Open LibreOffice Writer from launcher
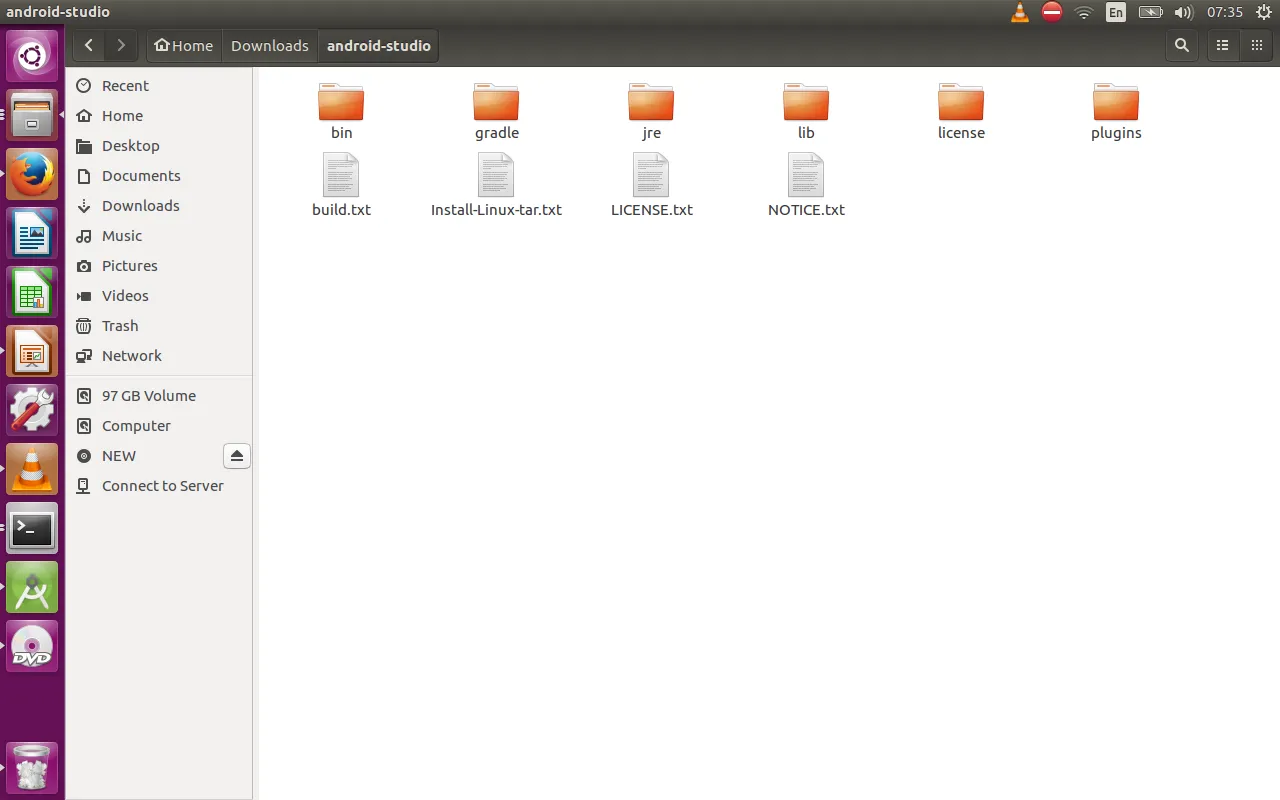1280x800 pixels. (x=32, y=234)
